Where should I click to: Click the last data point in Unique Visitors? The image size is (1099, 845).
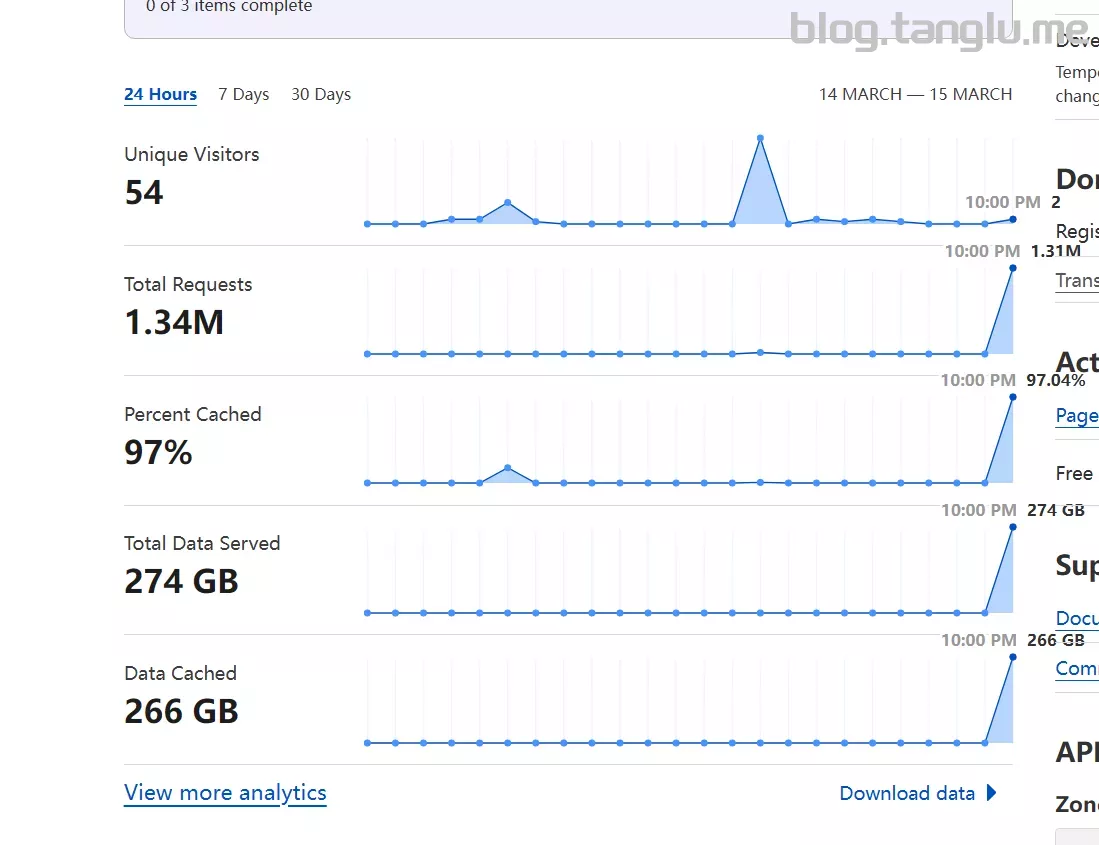(1013, 220)
